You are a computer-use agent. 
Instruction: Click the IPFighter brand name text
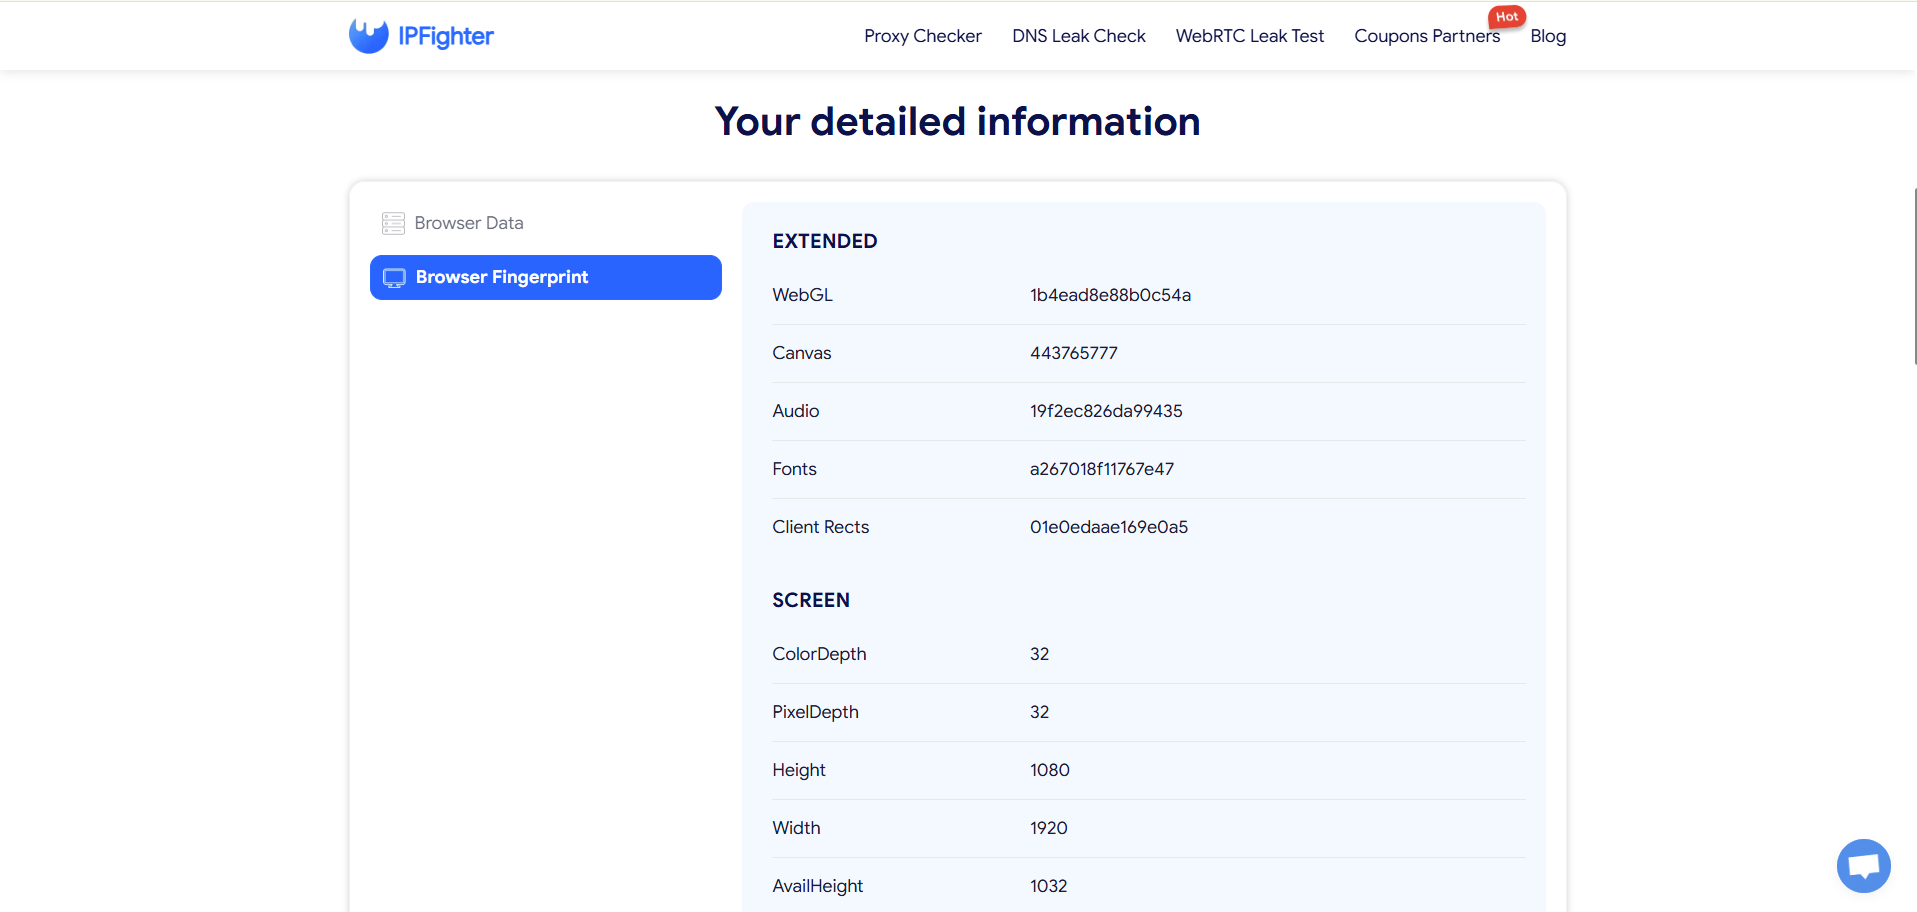coord(446,37)
